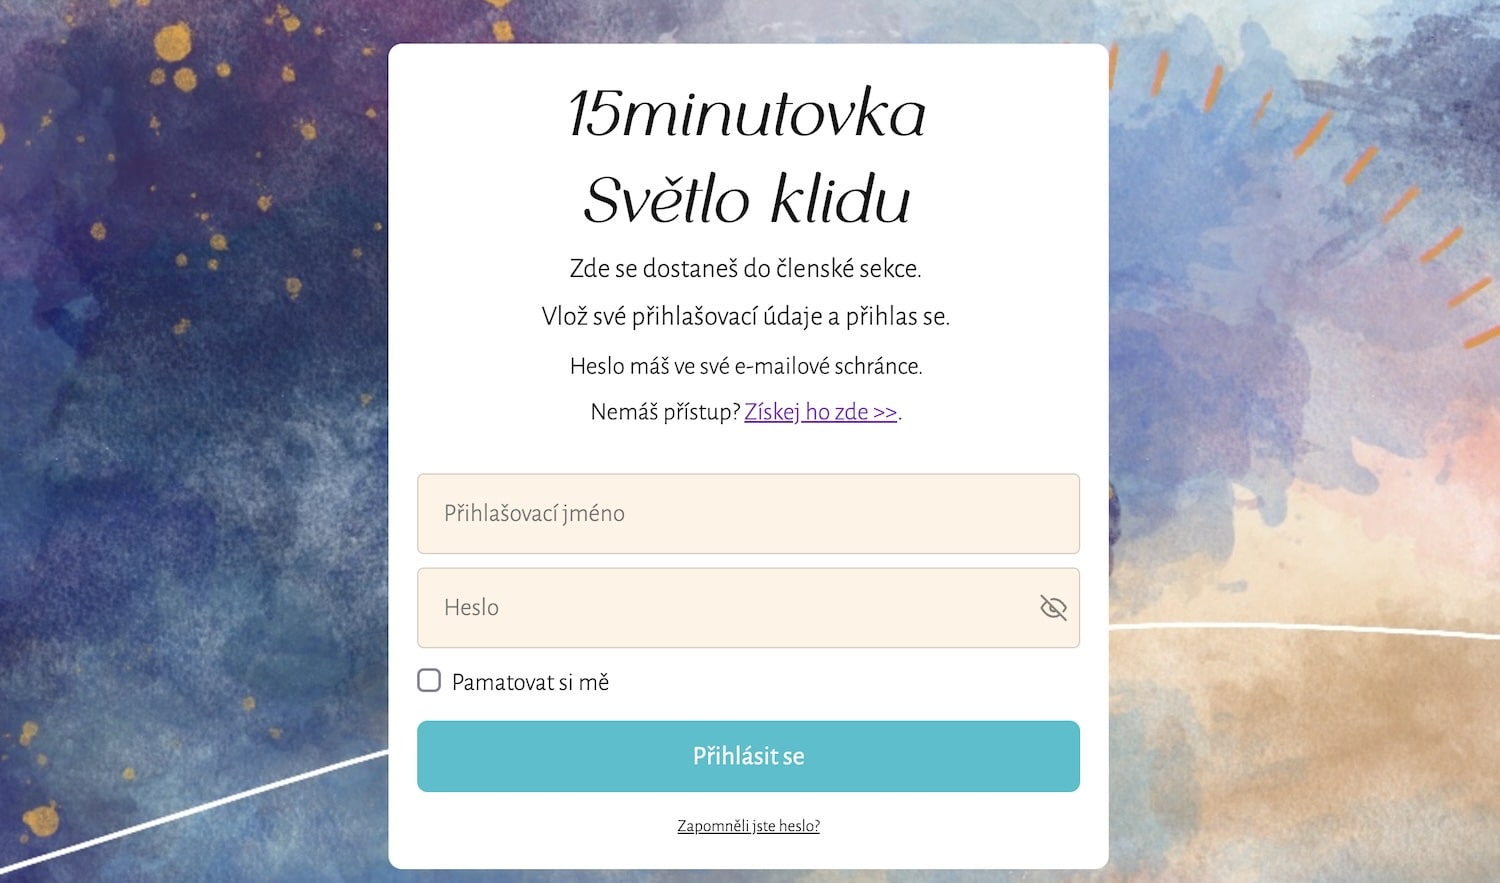The image size is (1500, 883).
Task: Click the "Nemáš přístup?" question text
Action: (665, 412)
